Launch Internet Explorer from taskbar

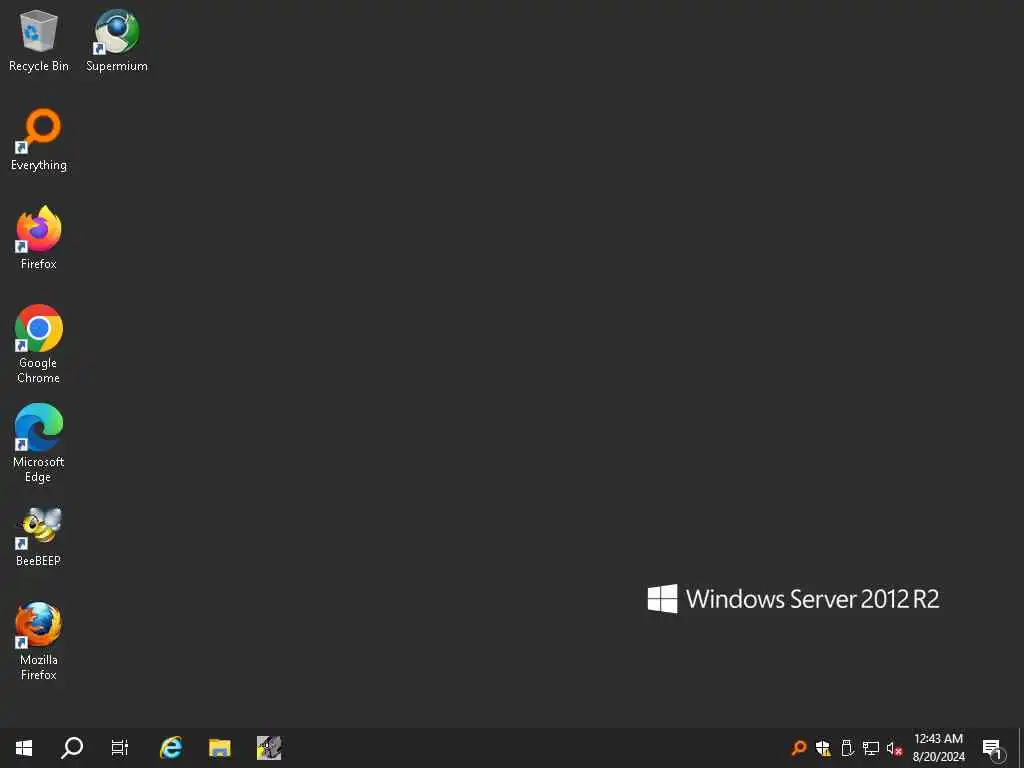coord(171,748)
